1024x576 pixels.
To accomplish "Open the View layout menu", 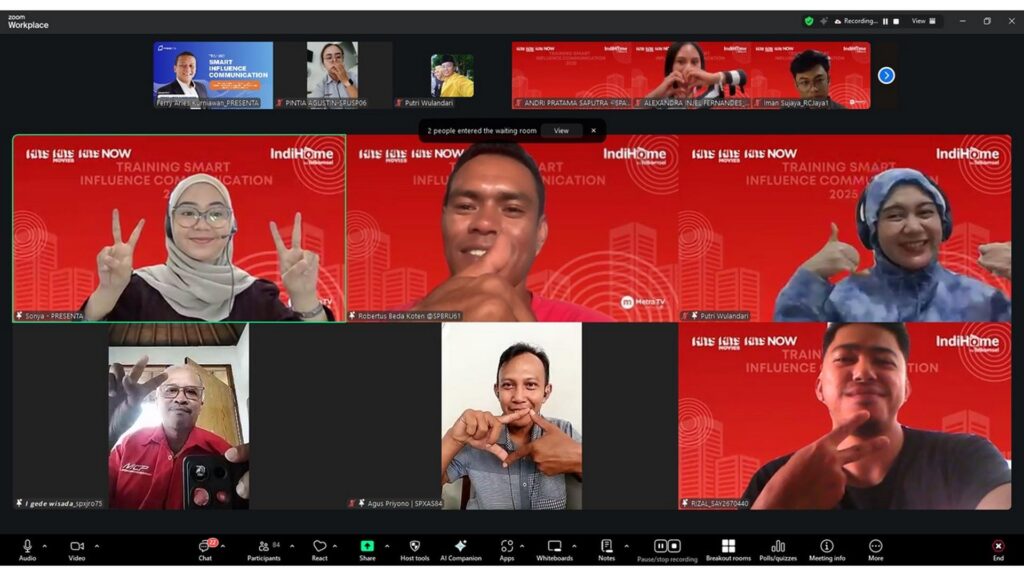I will tap(923, 21).
